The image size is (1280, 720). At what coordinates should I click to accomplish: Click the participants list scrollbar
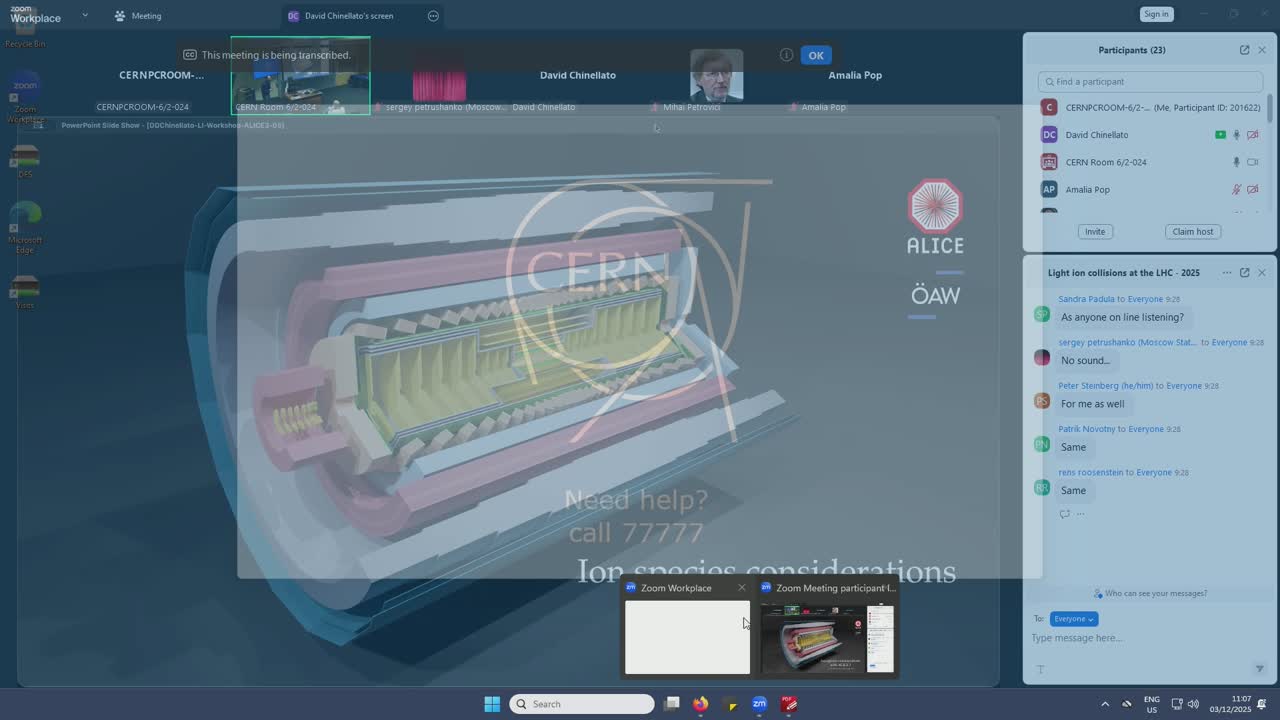point(1270,110)
